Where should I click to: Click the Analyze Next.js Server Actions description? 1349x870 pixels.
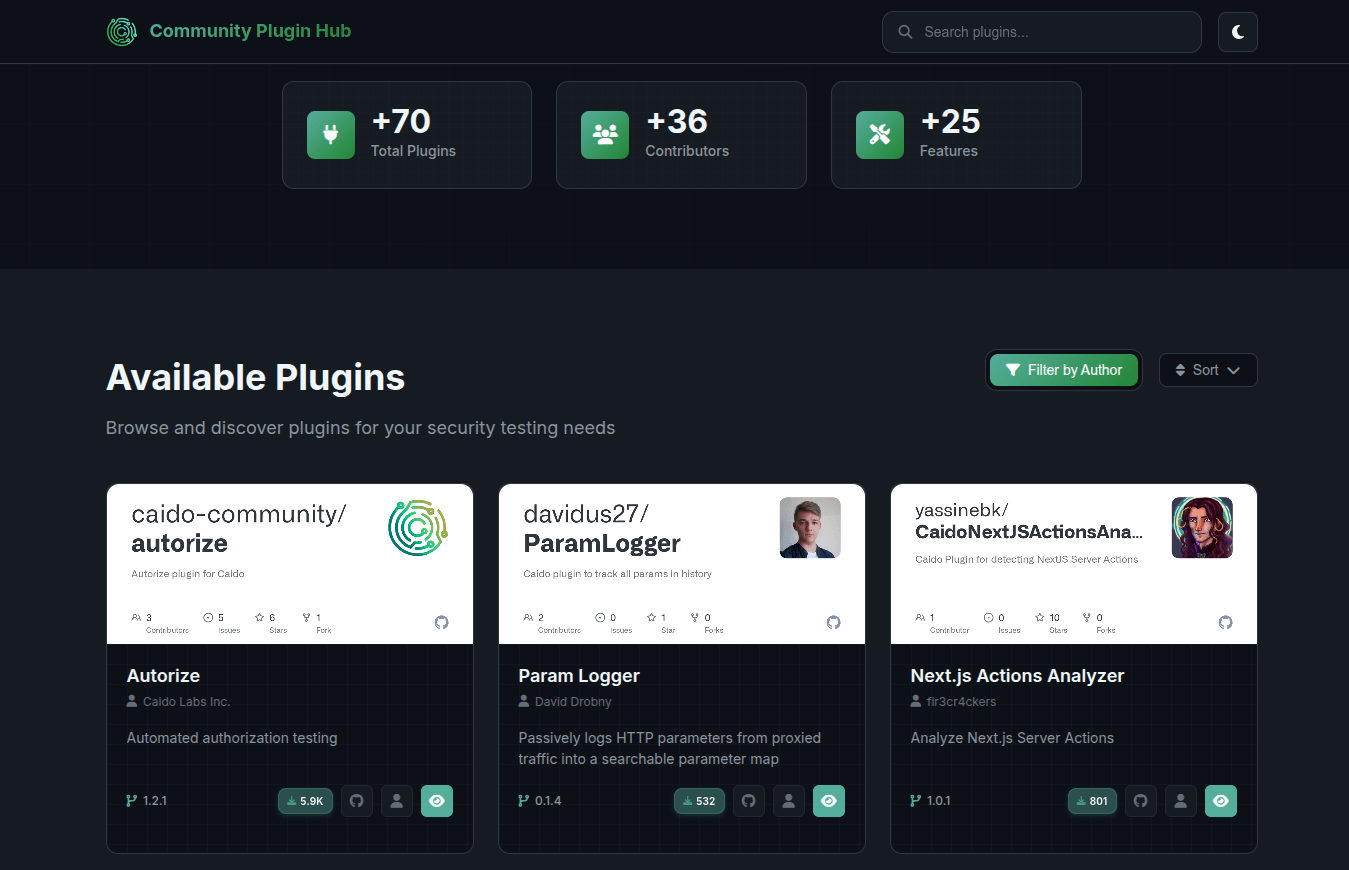click(1012, 738)
